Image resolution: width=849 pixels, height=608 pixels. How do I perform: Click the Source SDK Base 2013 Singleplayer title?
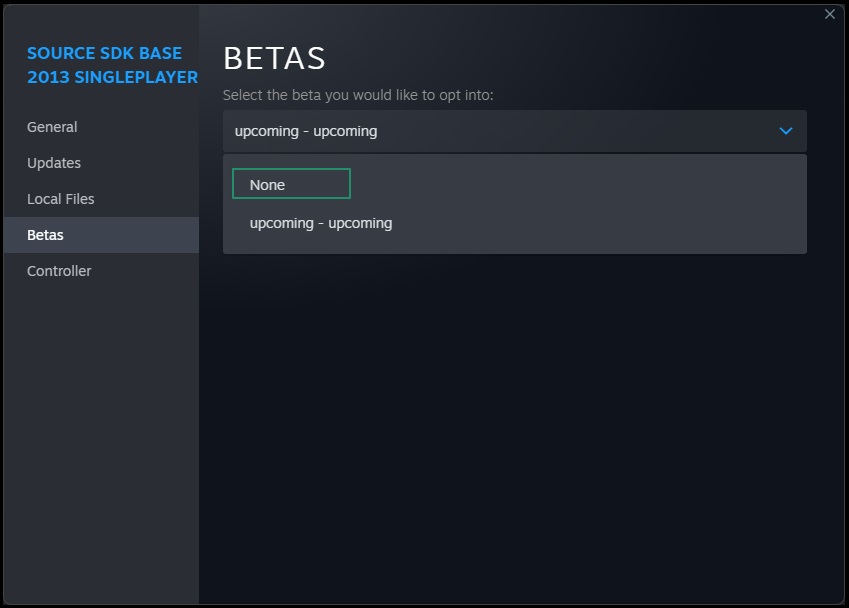point(112,65)
